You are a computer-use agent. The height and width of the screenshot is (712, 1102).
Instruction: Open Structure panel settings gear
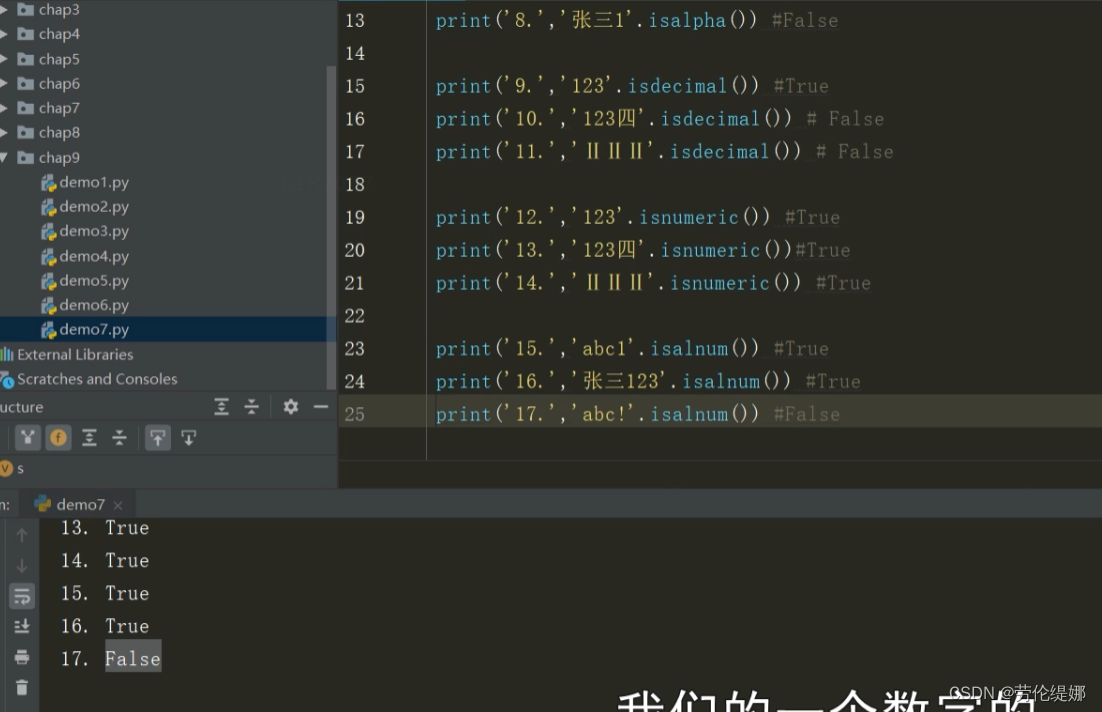click(x=289, y=407)
